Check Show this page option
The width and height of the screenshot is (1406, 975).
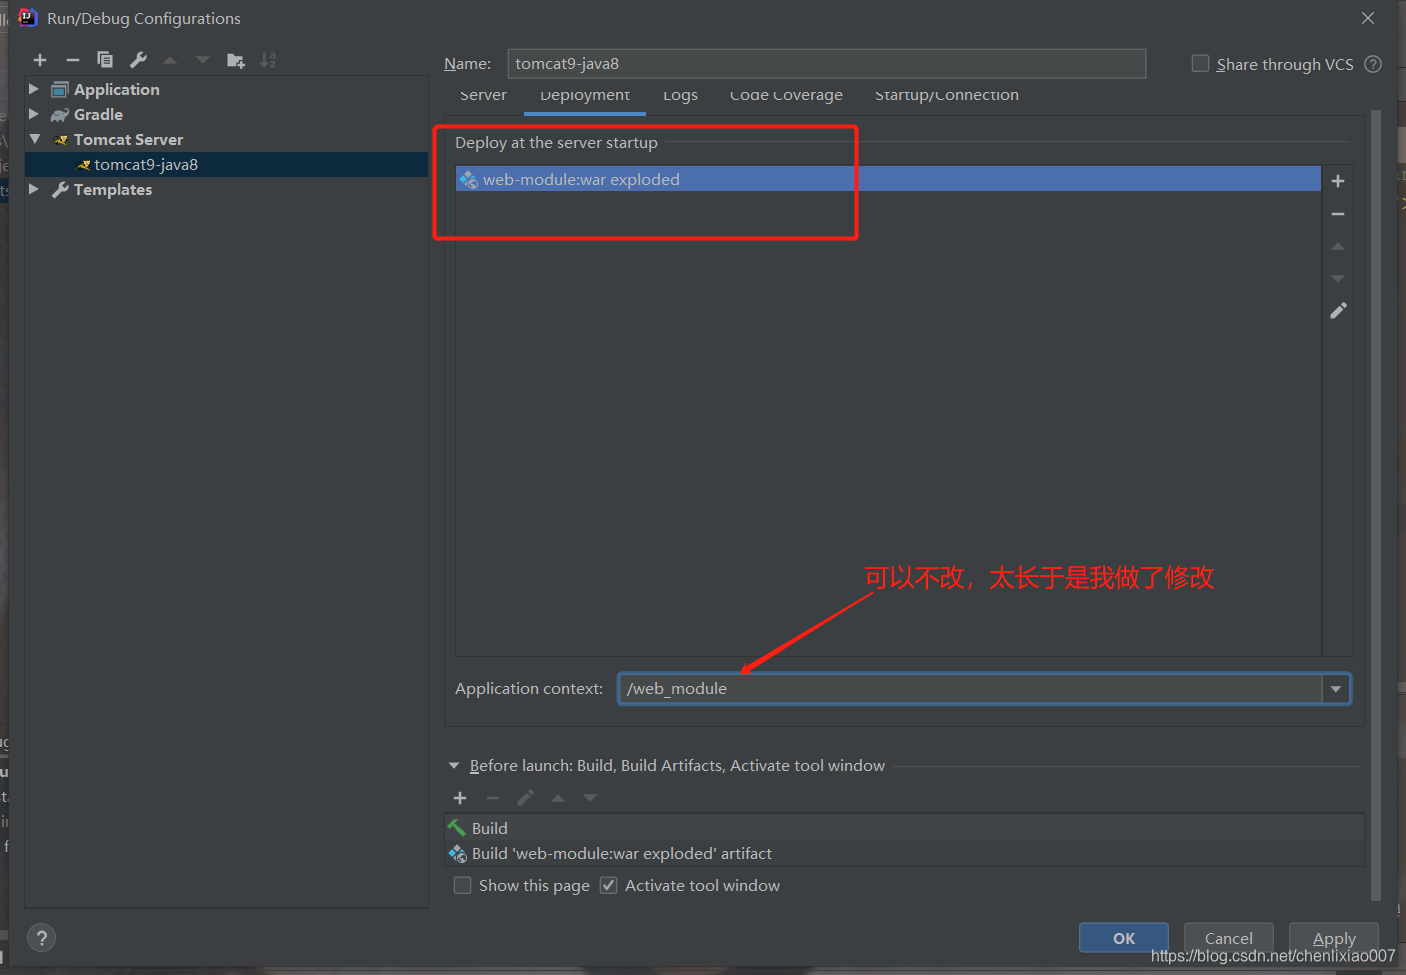coord(462,885)
